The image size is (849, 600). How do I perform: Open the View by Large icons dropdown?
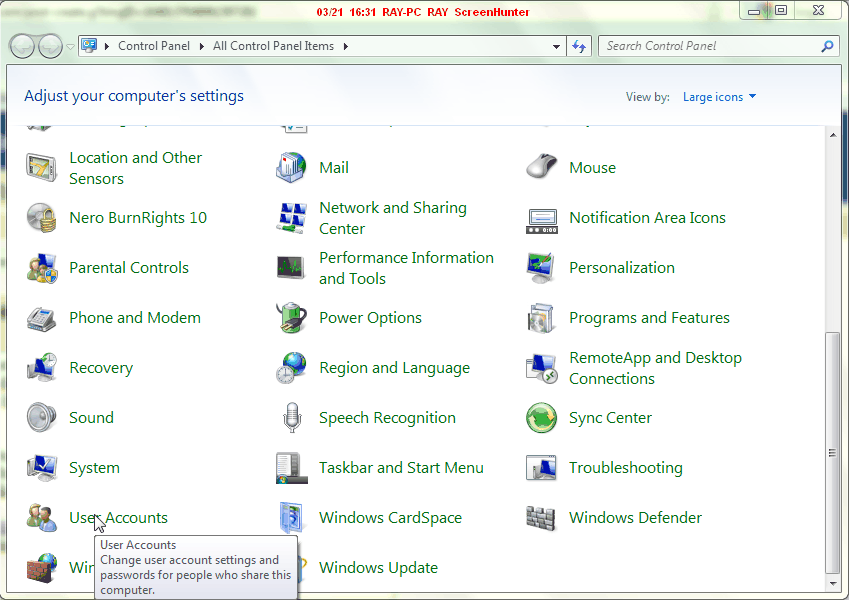click(719, 97)
